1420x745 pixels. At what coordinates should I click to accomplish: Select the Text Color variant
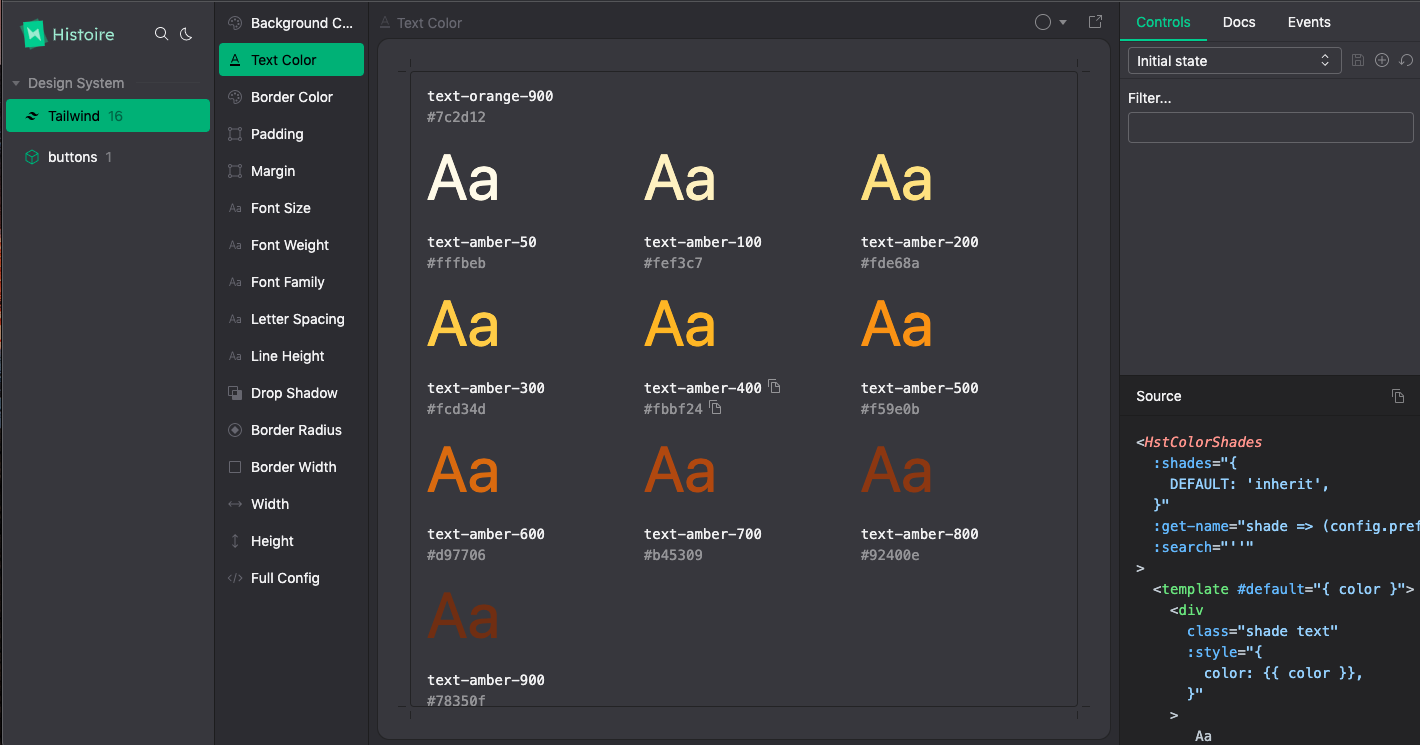(291, 60)
